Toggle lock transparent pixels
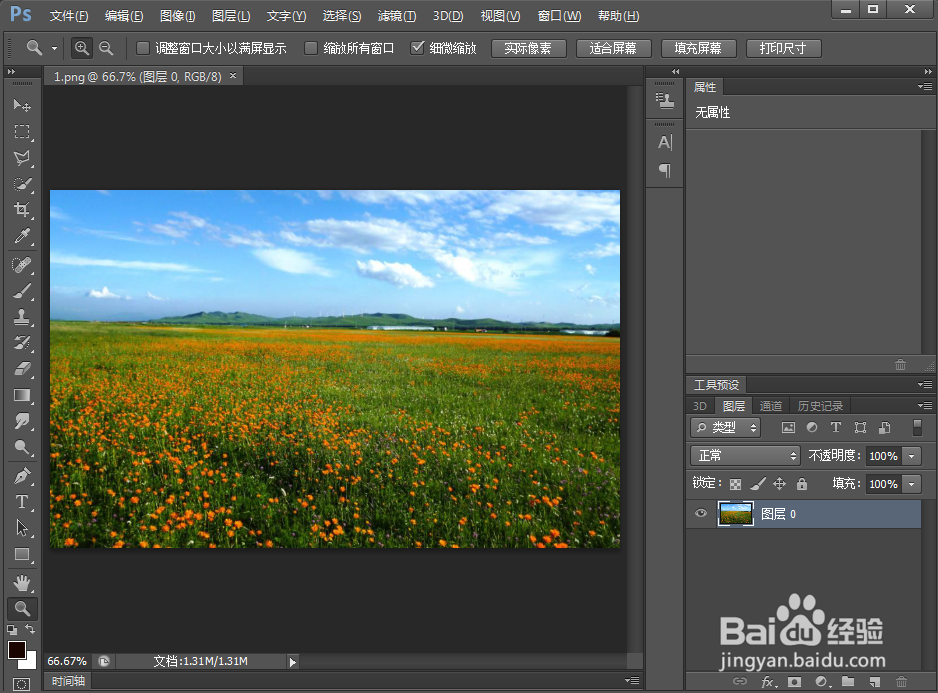Viewport: 938px width, 693px height. [735, 484]
